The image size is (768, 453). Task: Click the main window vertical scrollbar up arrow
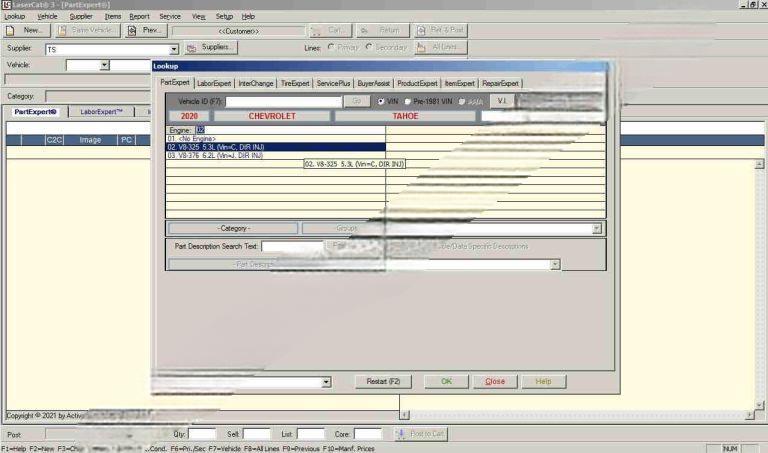pyautogui.click(x=759, y=165)
